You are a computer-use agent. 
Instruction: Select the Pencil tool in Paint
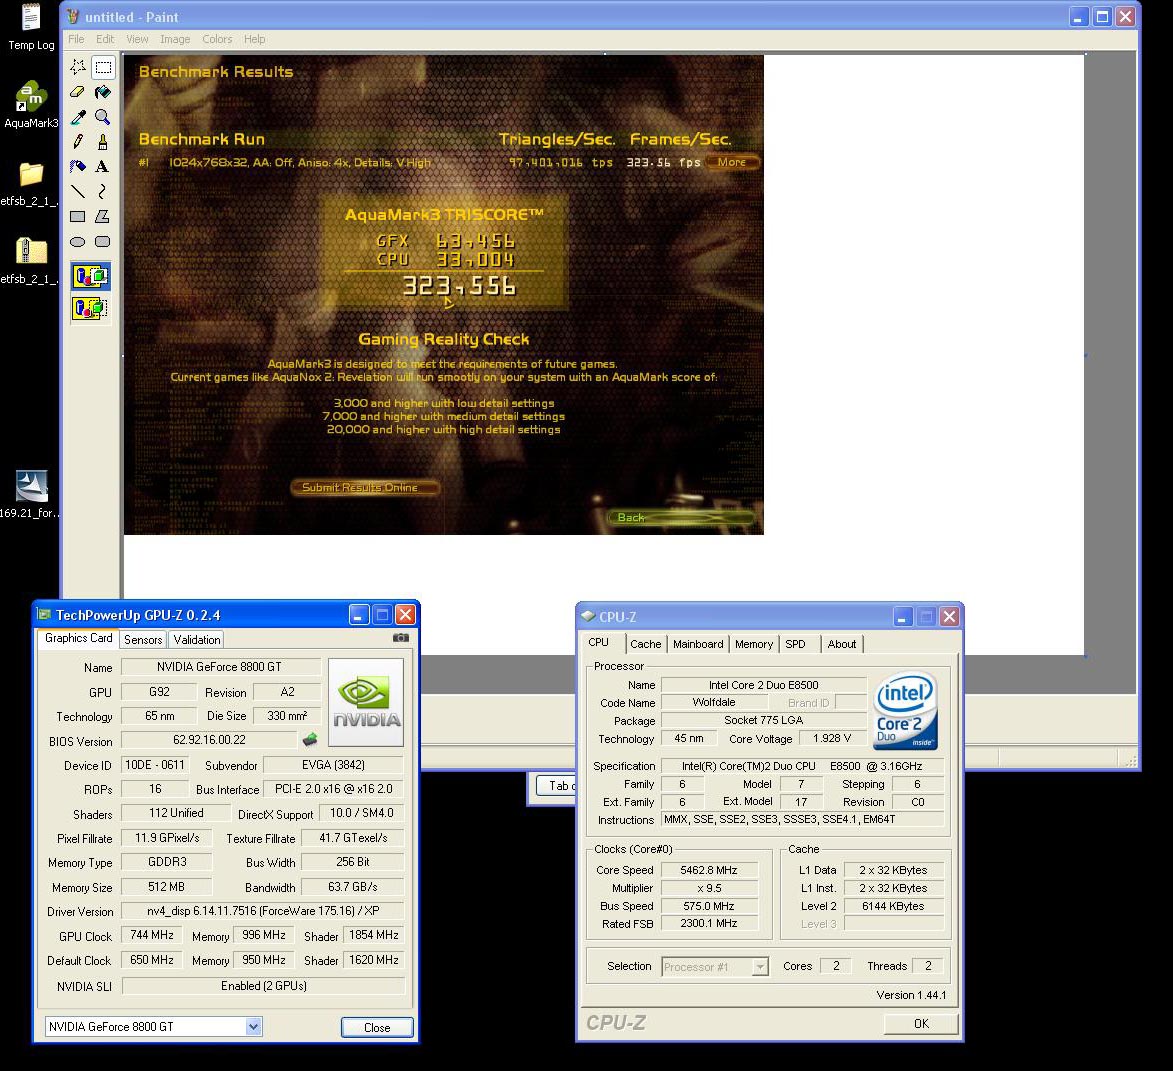(78, 141)
